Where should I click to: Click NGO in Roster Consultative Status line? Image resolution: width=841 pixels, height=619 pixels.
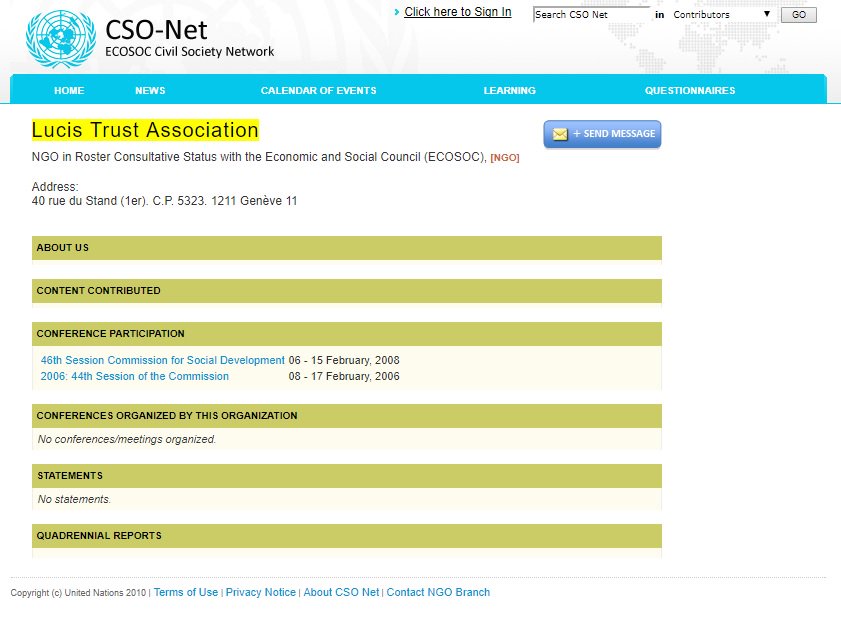(259, 157)
